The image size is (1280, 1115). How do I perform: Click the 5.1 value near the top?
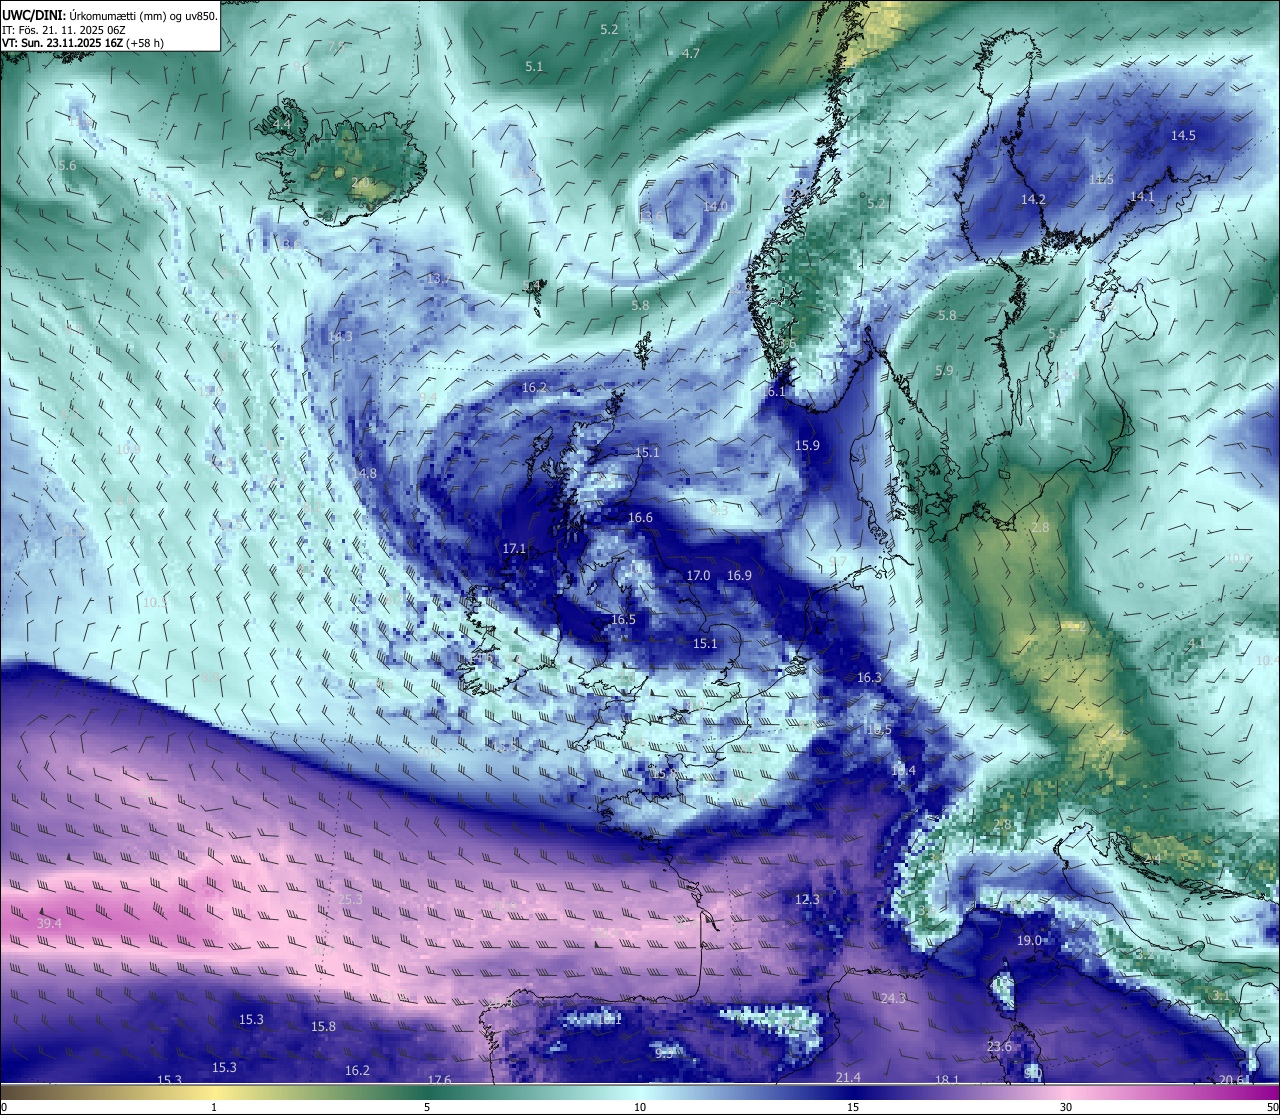(x=534, y=67)
